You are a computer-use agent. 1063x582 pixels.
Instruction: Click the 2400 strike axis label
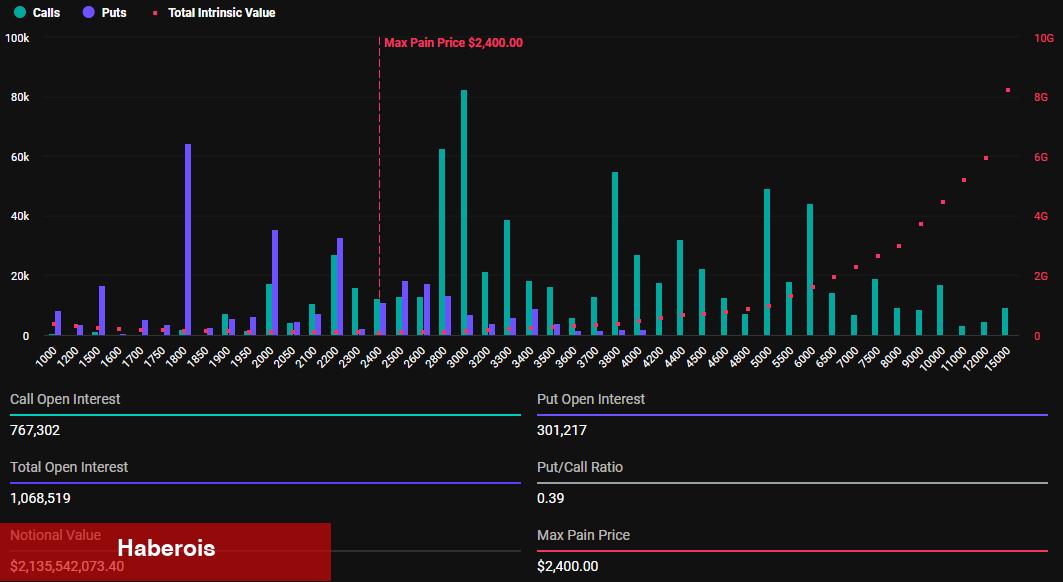point(371,357)
